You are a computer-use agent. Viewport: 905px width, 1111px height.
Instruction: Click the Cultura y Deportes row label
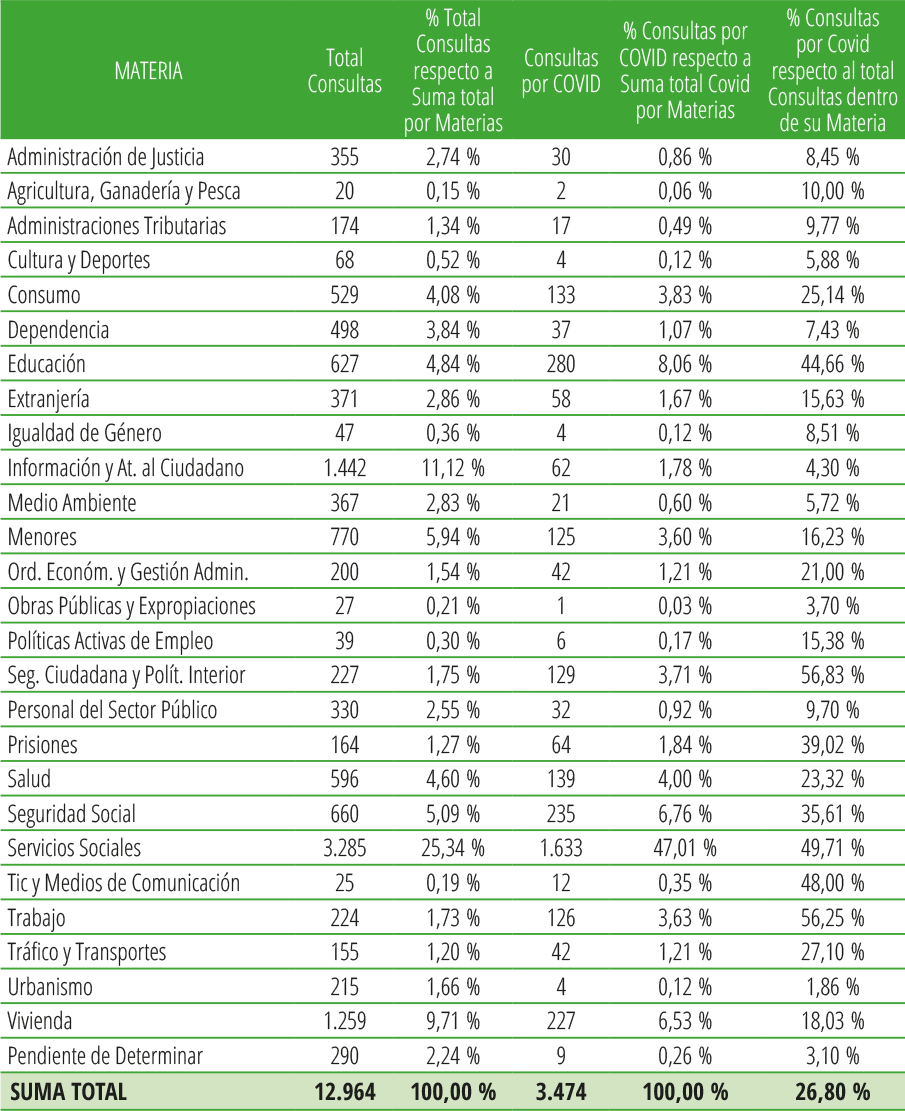click(x=79, y=261)
